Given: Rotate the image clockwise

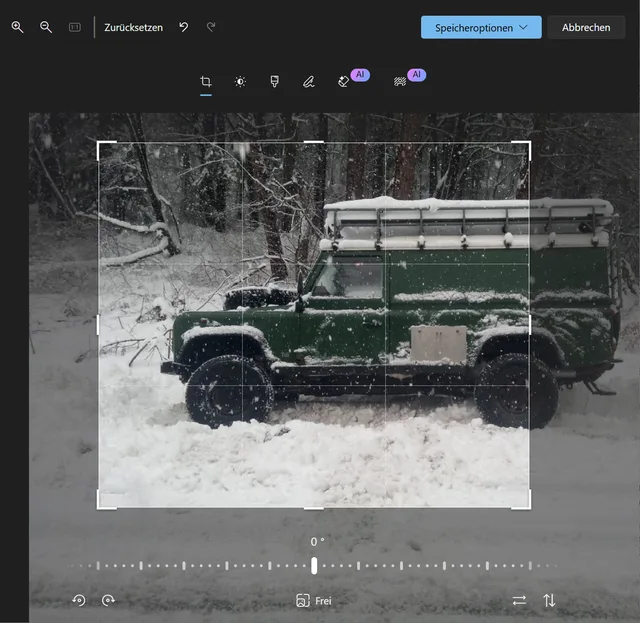Looking at the screenshot, I should tap(108, 600).
